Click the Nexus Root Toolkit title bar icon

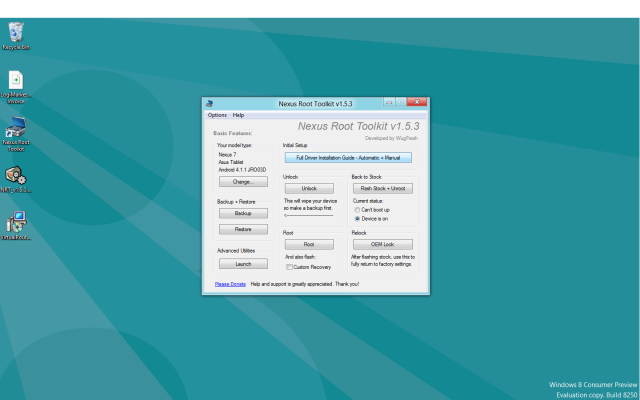[209, 104]
